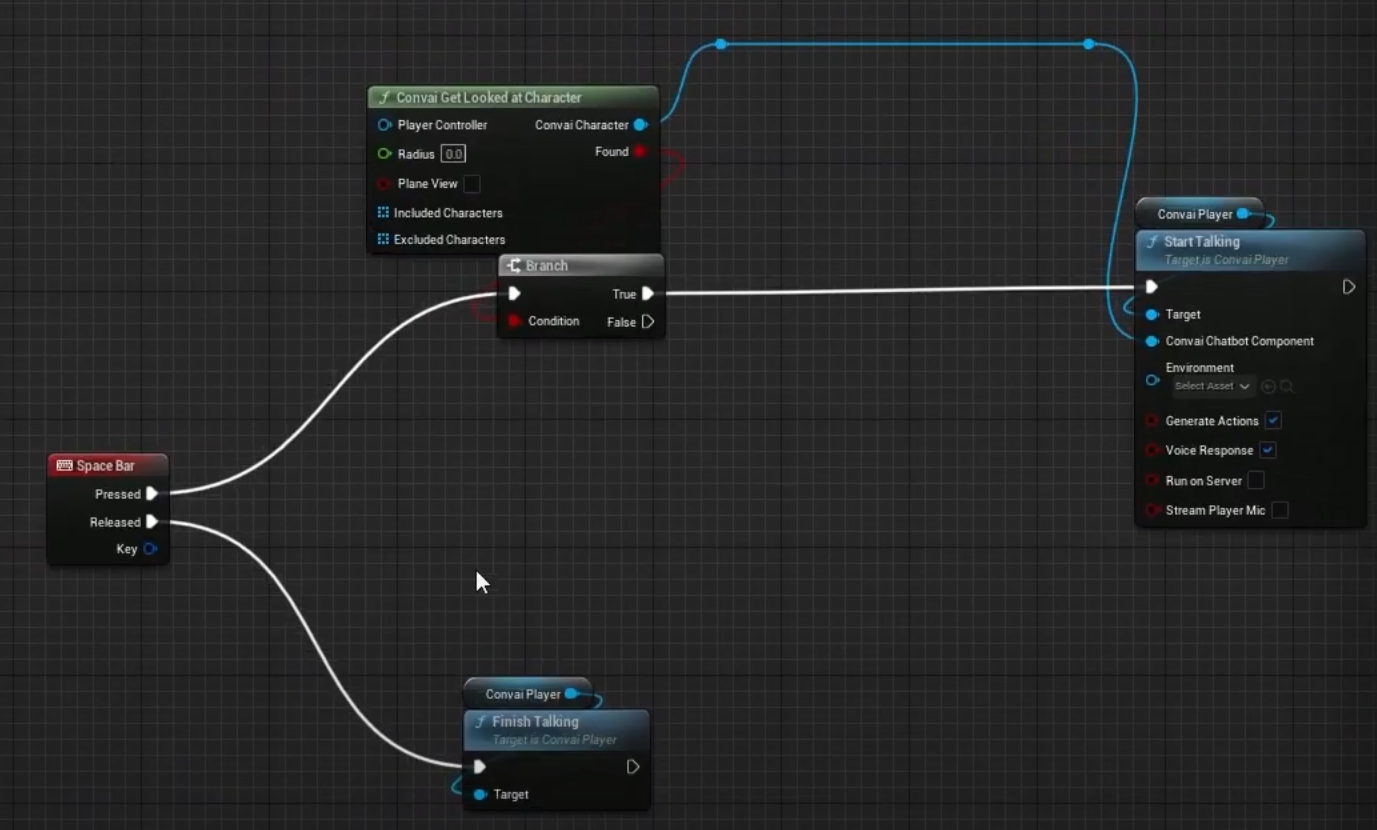1377x830 pixels.
Task: Click the Branch node's execution input pin
Action: pos(514,294)
